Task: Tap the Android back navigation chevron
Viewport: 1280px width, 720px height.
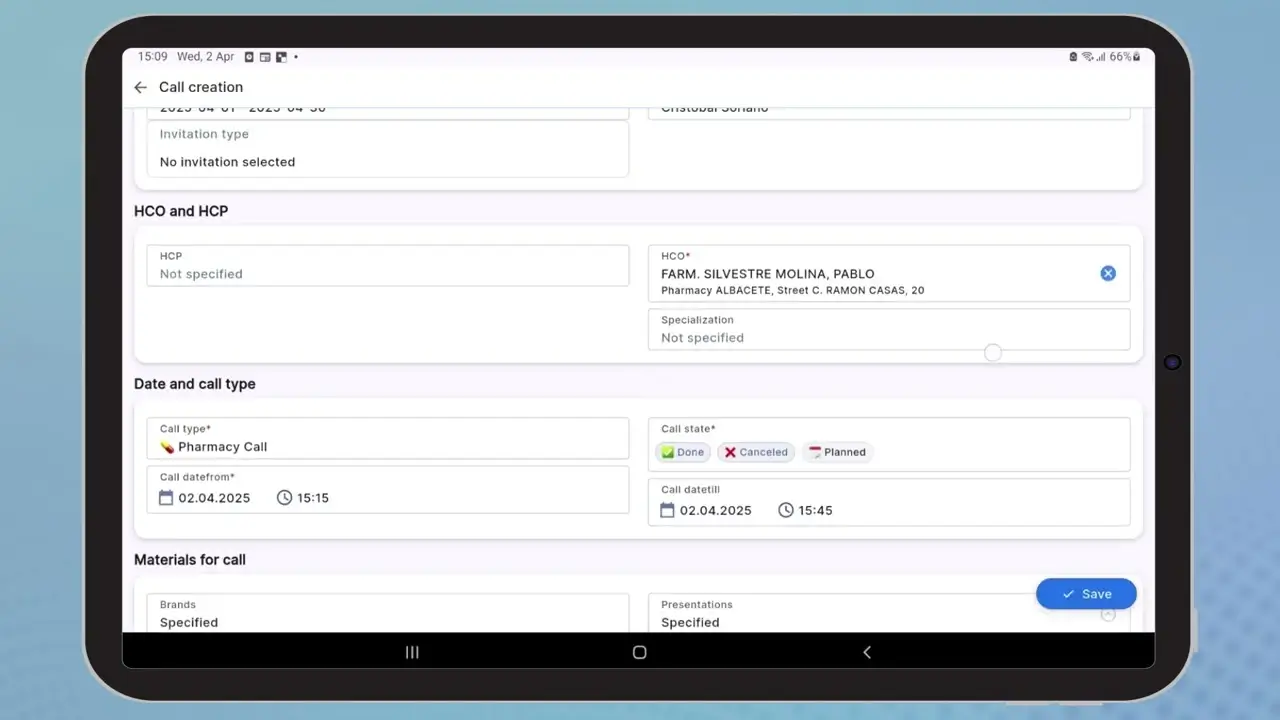Action: tap(867, 652)
